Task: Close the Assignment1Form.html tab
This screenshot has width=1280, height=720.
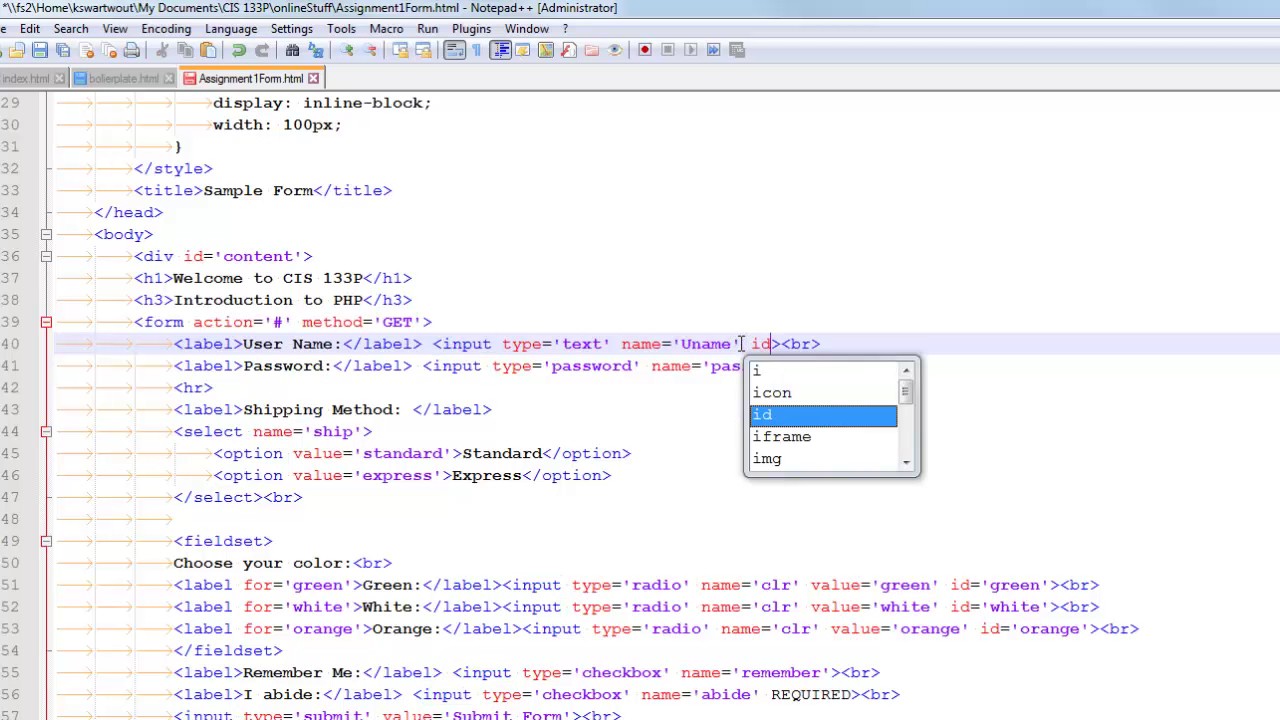Action: (313, 79)
